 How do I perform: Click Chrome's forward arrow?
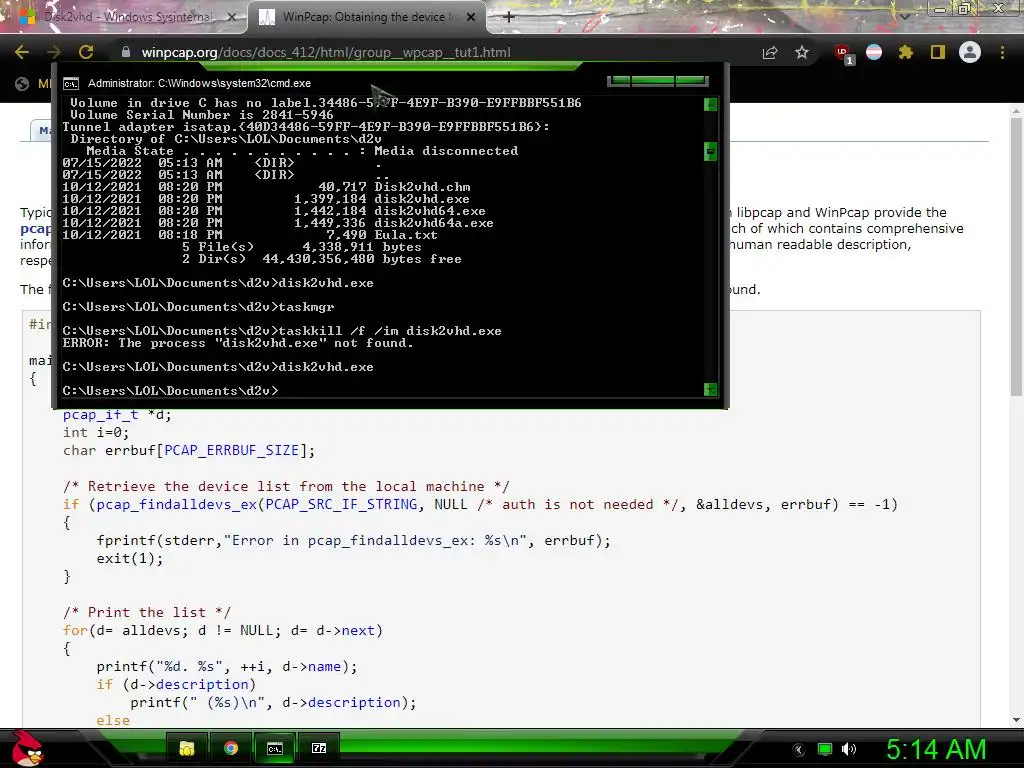(54, 52)
